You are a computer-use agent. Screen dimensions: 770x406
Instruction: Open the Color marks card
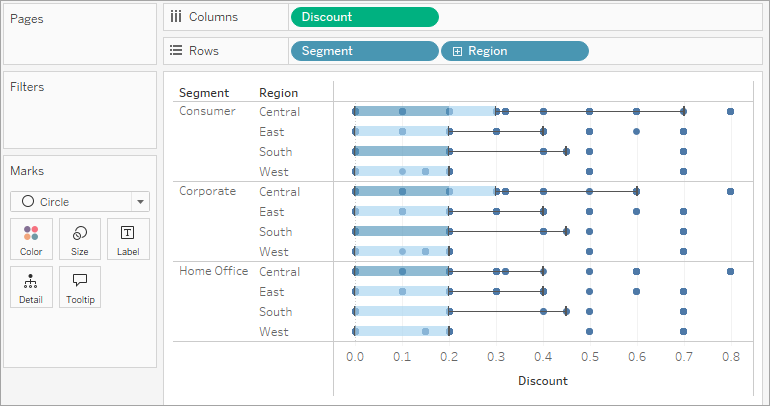(x=31, y=239)
